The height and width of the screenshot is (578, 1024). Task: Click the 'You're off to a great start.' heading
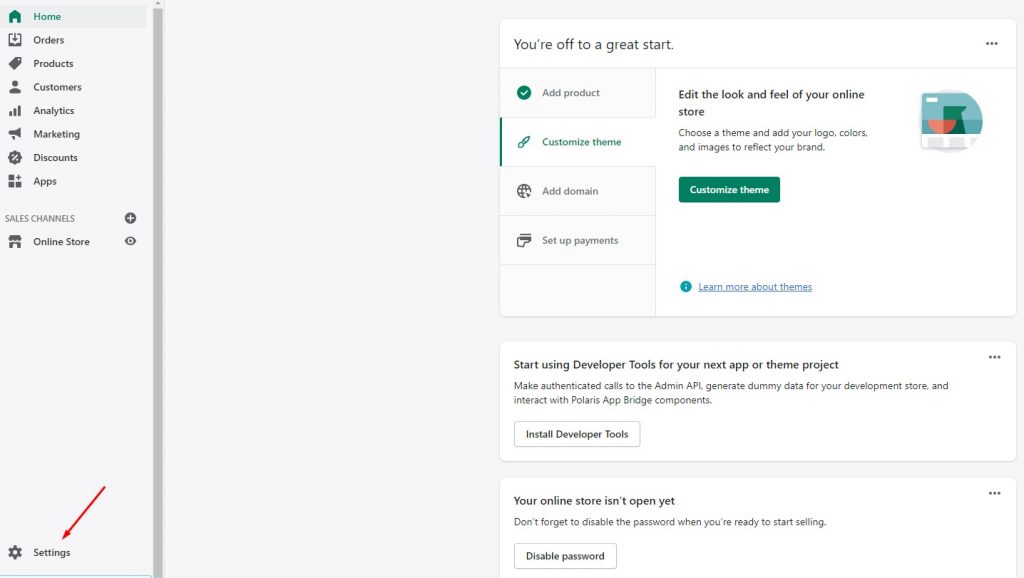click(x=594, y=44)
